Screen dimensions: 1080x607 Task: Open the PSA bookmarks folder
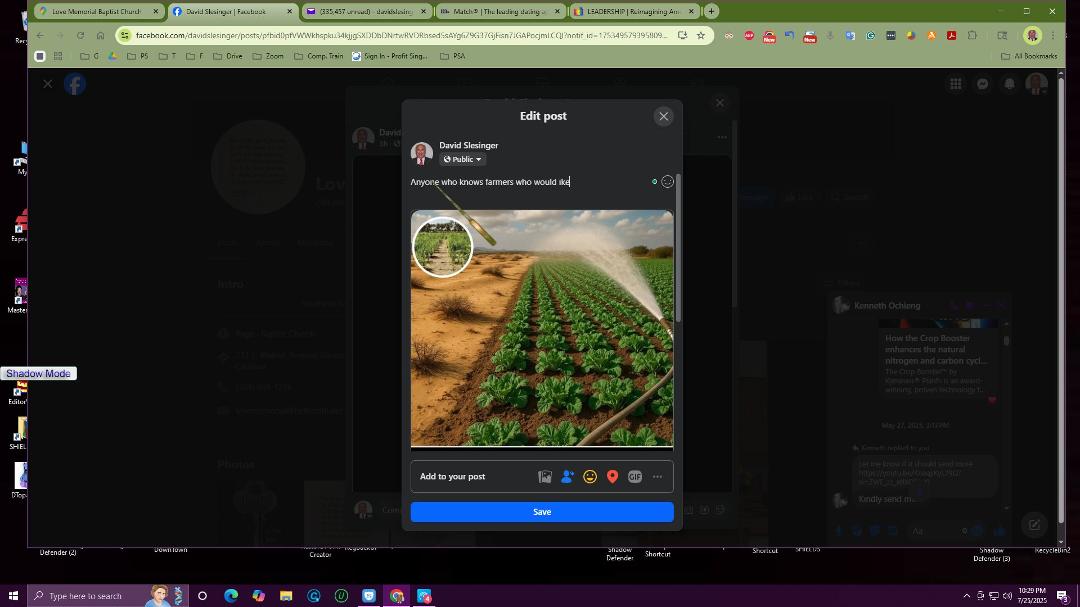tap(453, 56)
